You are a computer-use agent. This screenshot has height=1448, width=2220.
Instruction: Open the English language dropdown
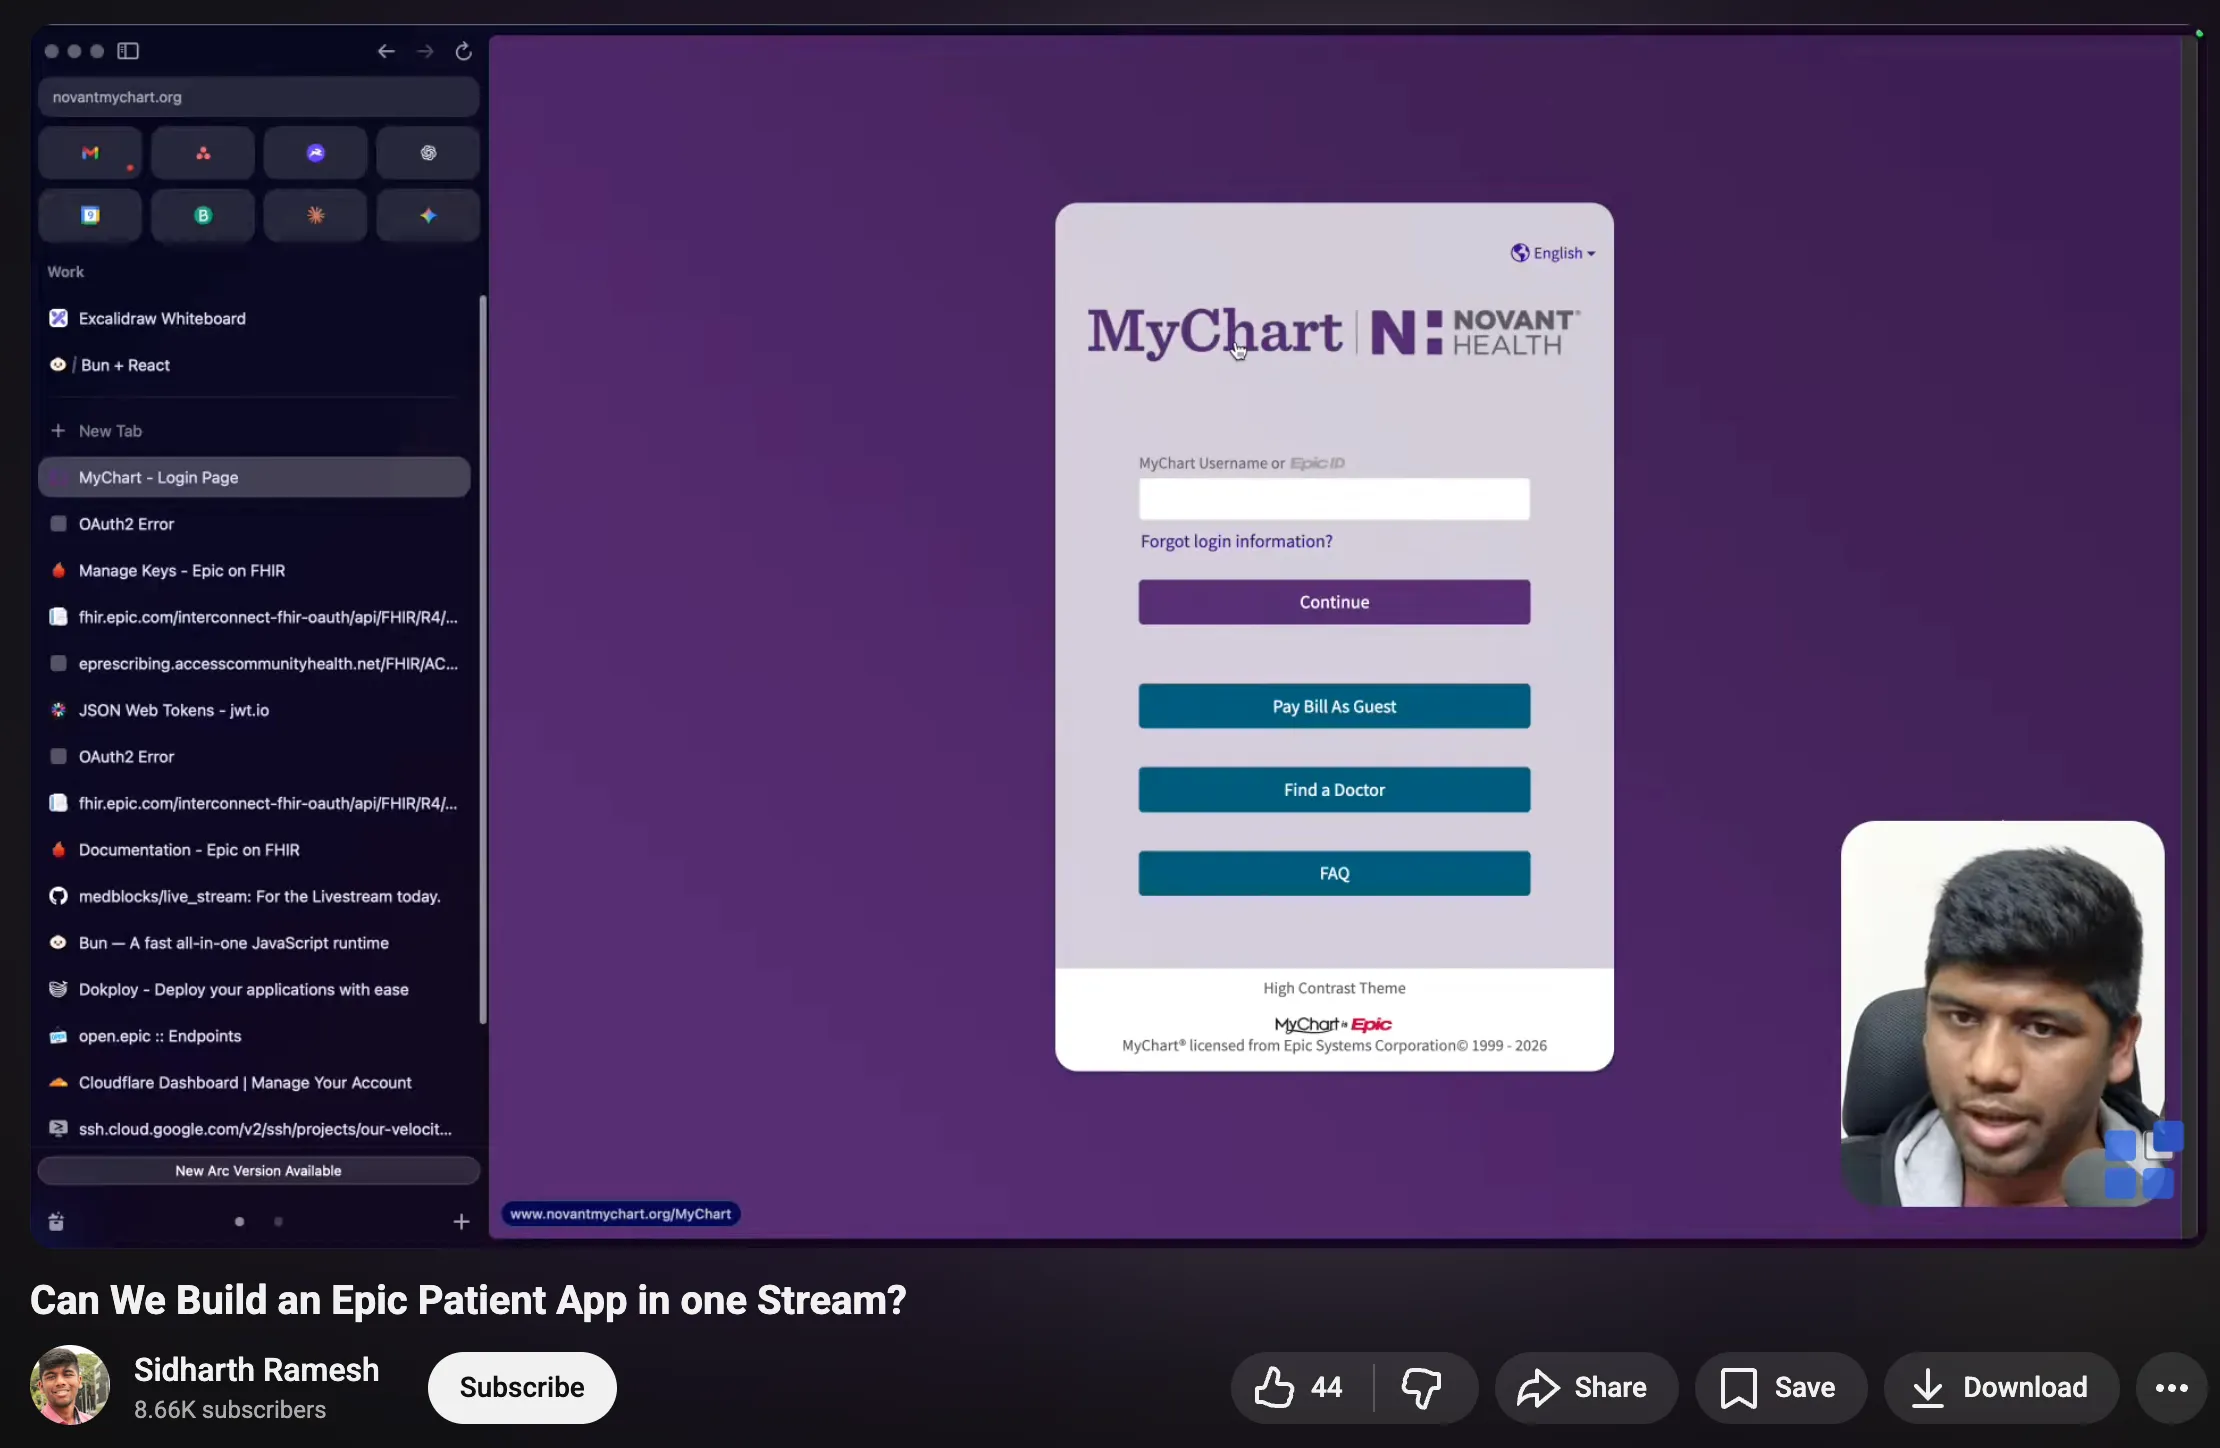[x=1552, y=253]
